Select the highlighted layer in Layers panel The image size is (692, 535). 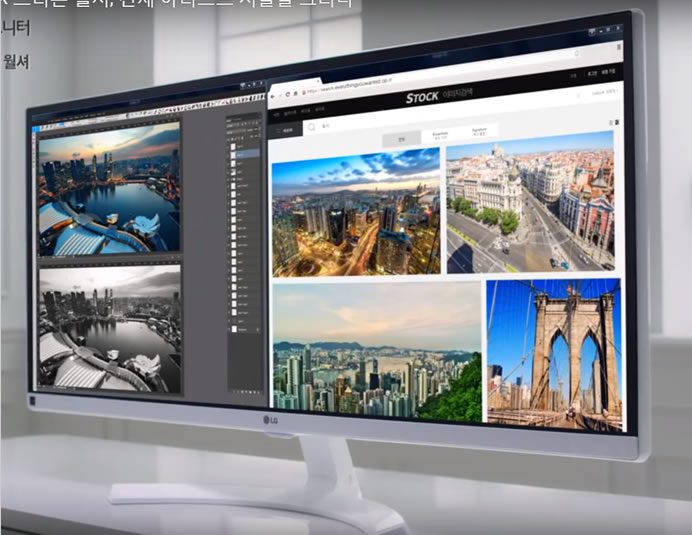click(x=244, y=154)
